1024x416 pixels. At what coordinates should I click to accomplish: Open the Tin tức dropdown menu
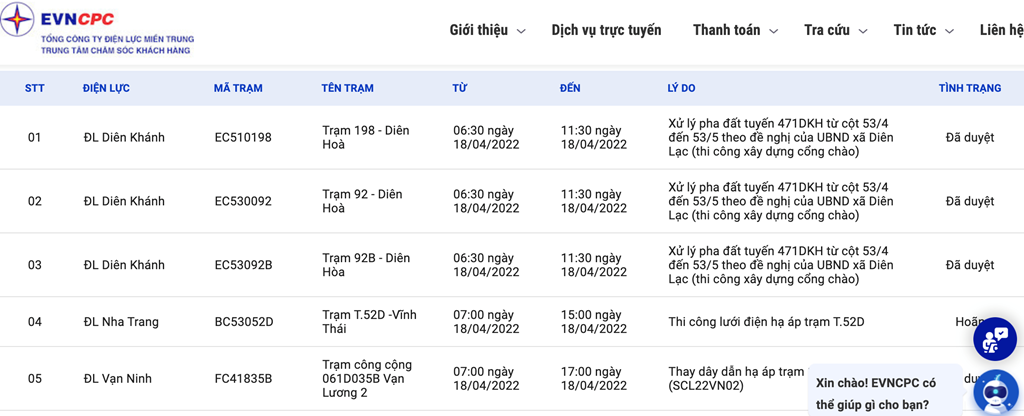(923, 30)
